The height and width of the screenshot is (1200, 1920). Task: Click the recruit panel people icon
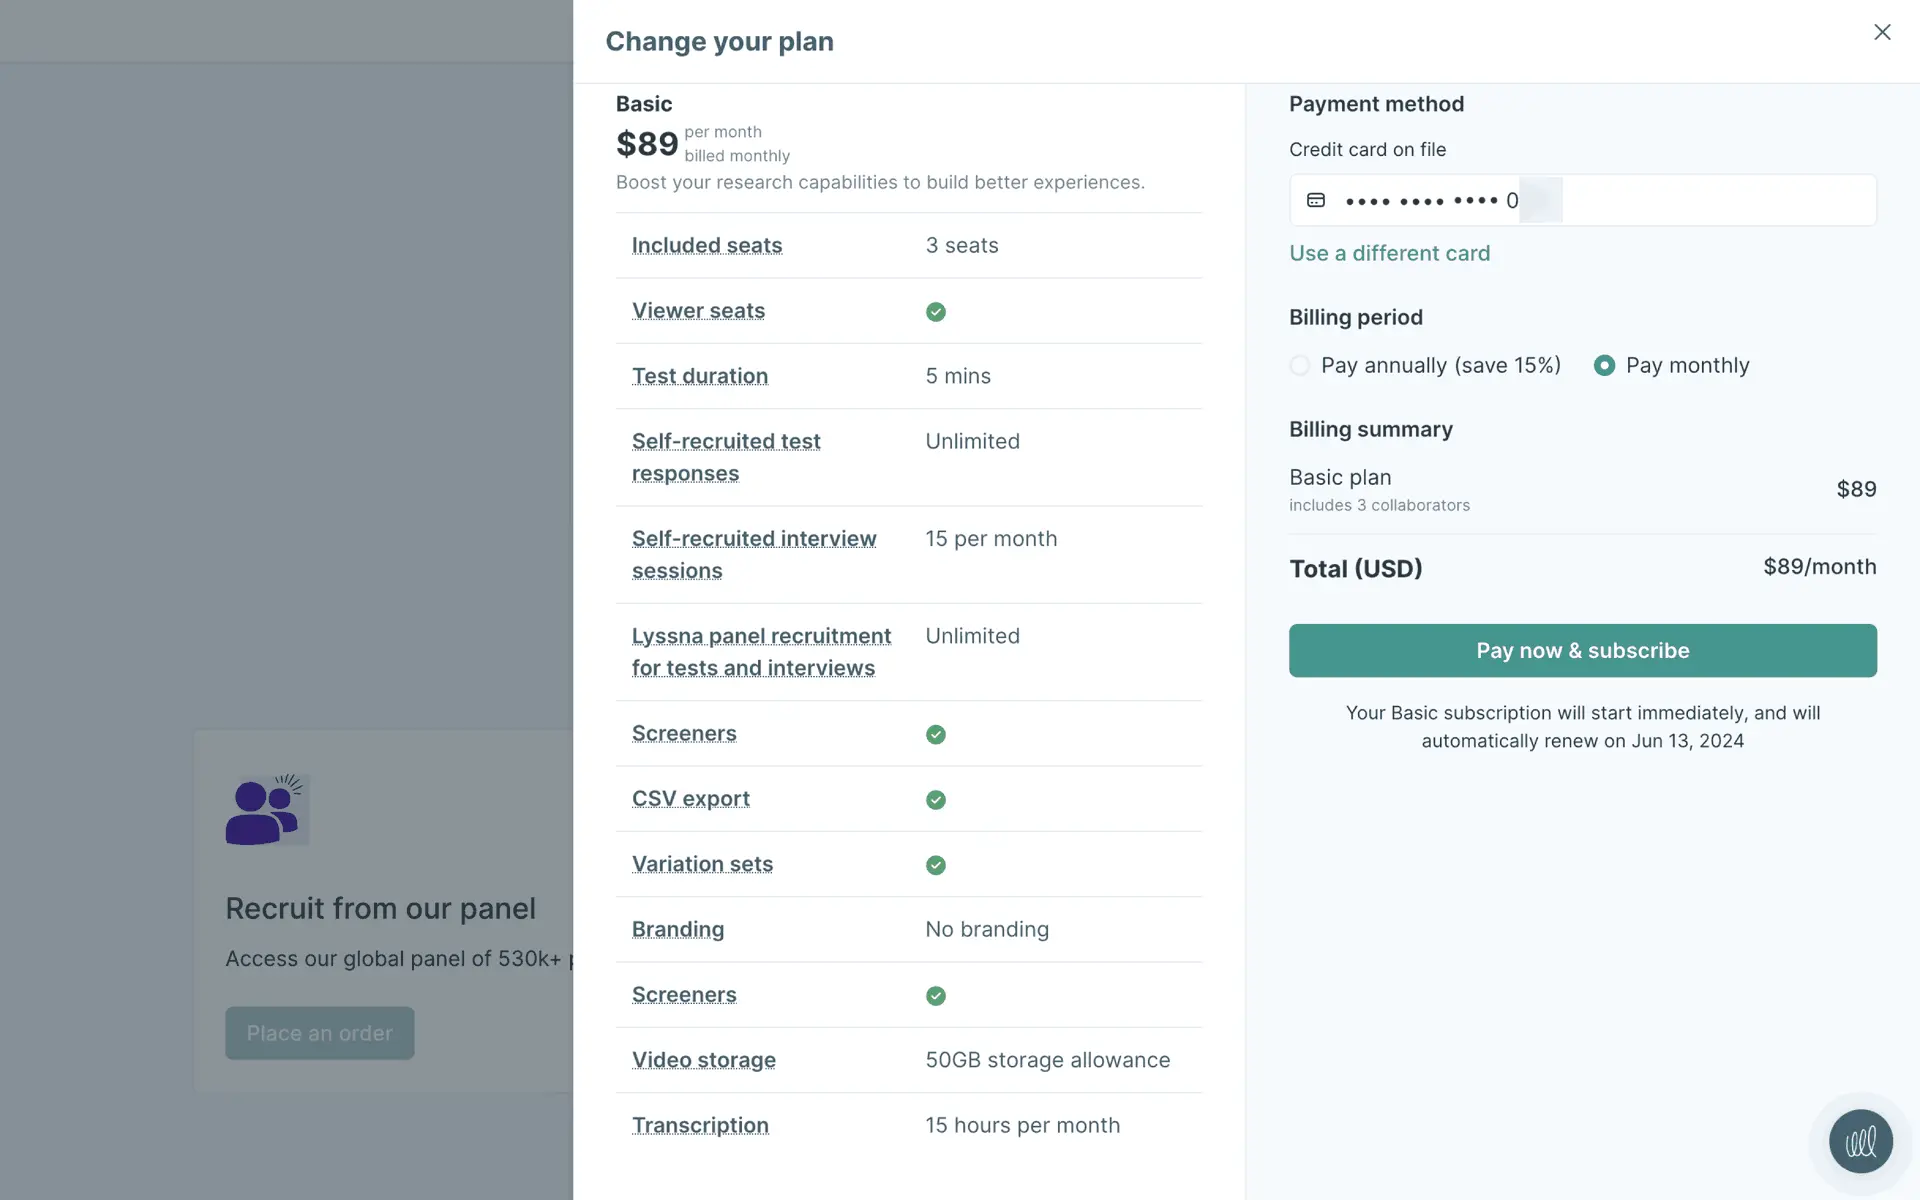tap(266, 809)
